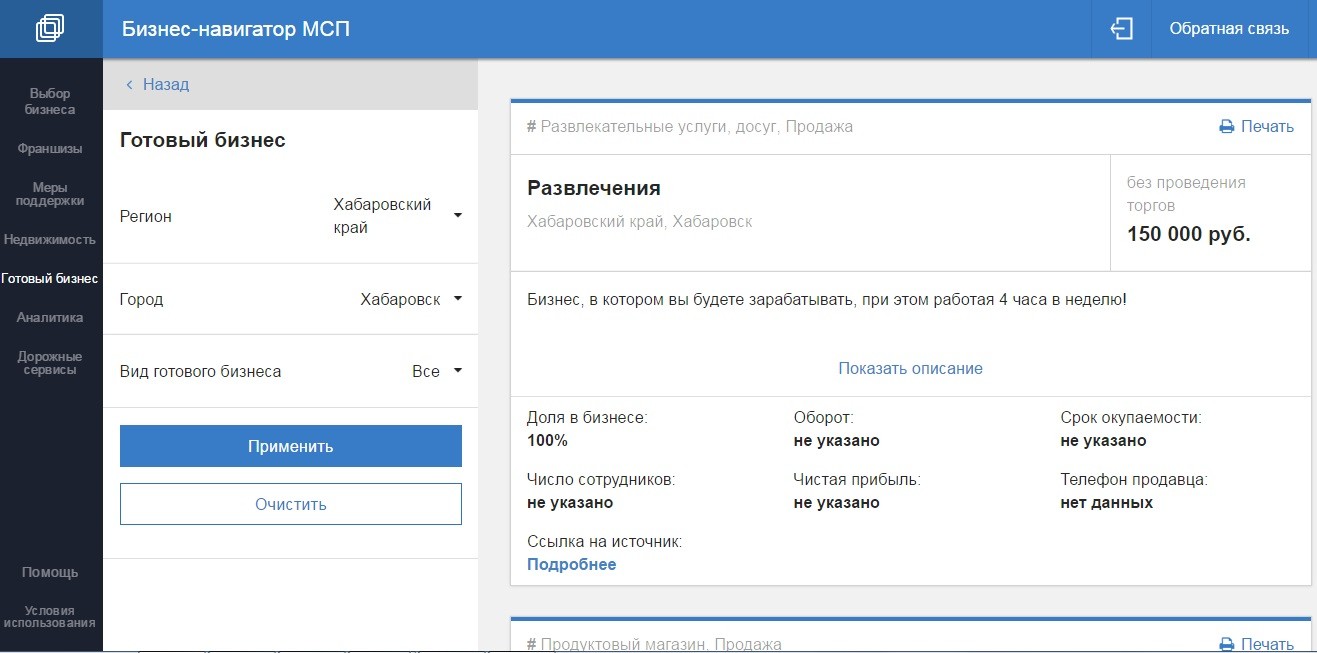
Task: Click the Продуктовый магазин, Продажа tag
Action: pos(654,645)
